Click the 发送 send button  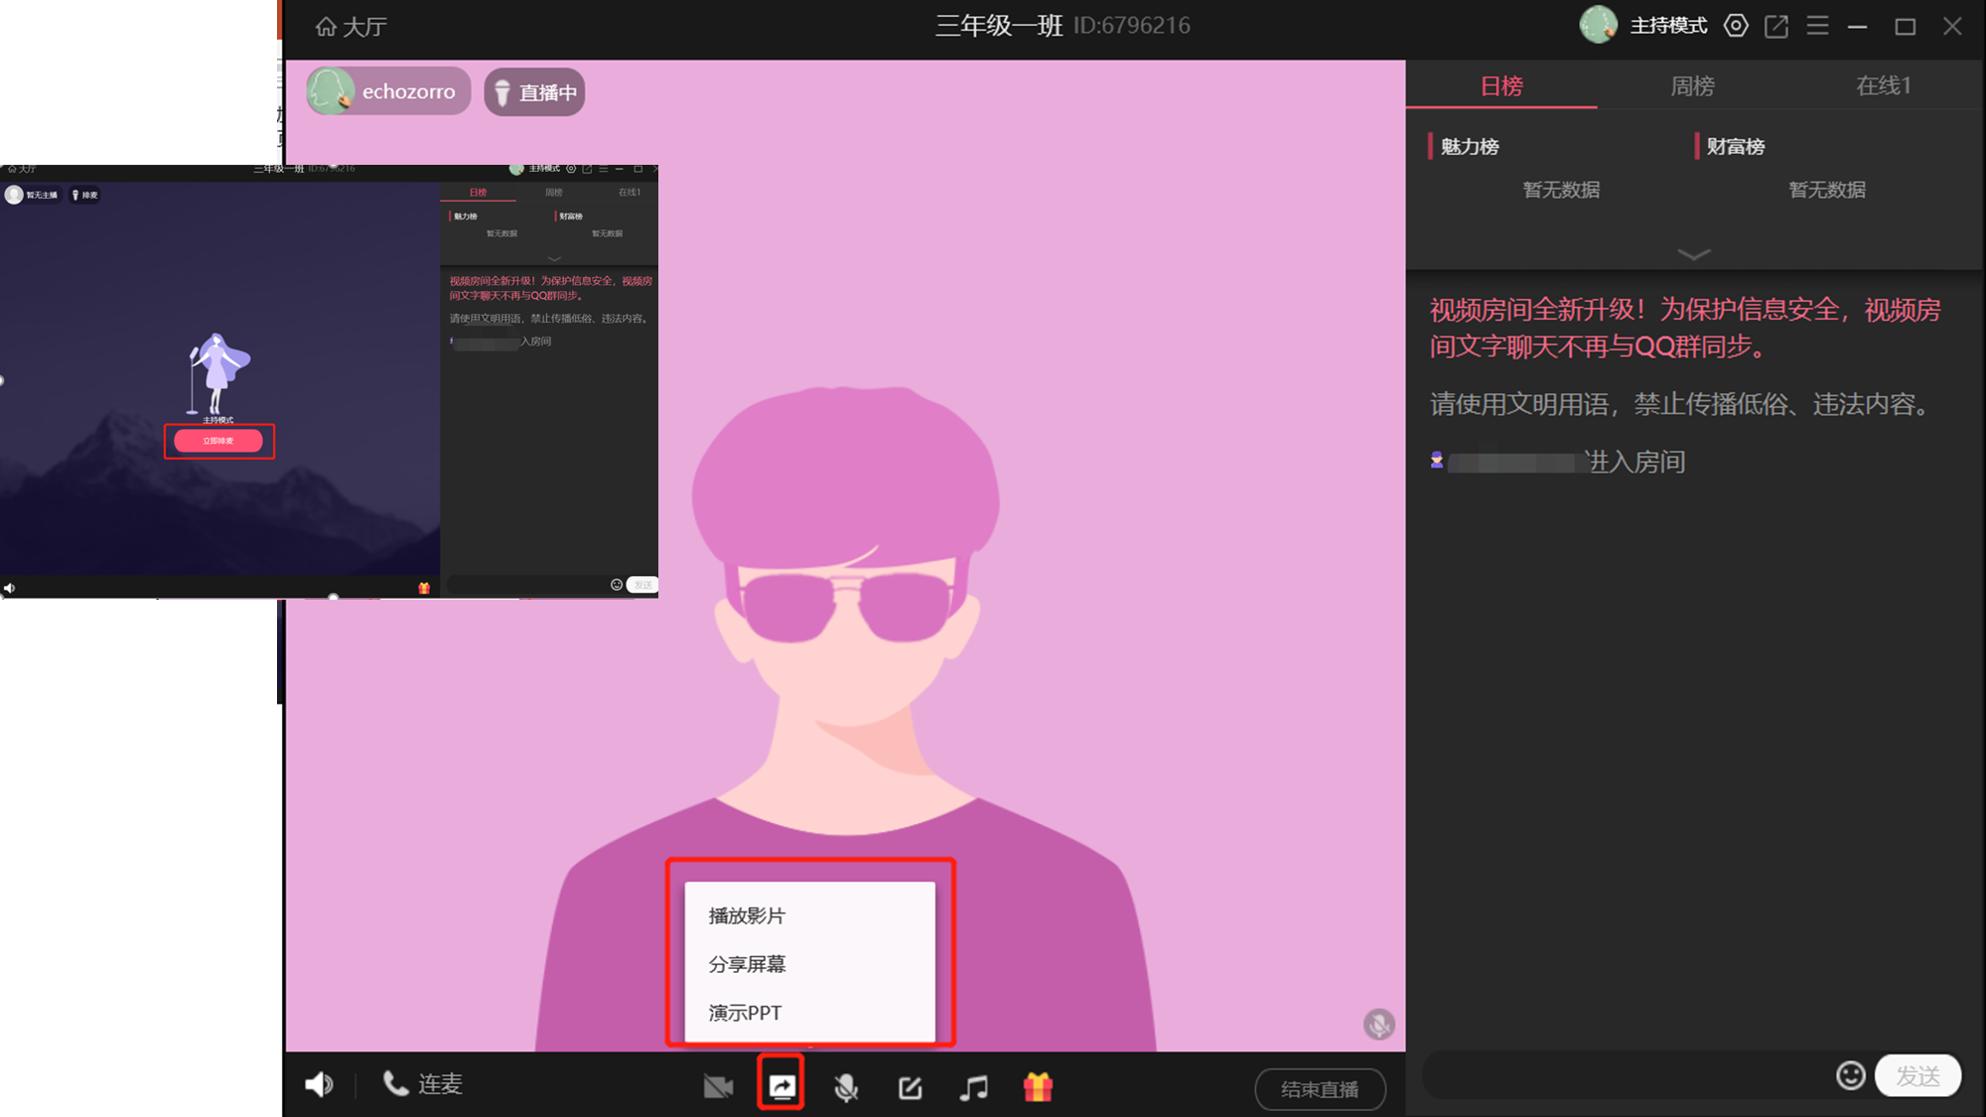1917,1076
